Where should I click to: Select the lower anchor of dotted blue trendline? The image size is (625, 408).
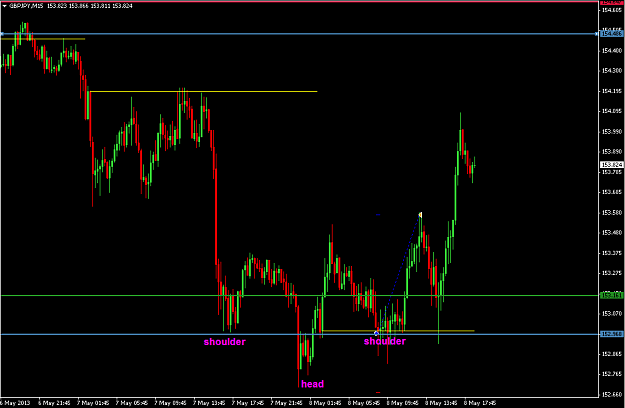point(376,333)
